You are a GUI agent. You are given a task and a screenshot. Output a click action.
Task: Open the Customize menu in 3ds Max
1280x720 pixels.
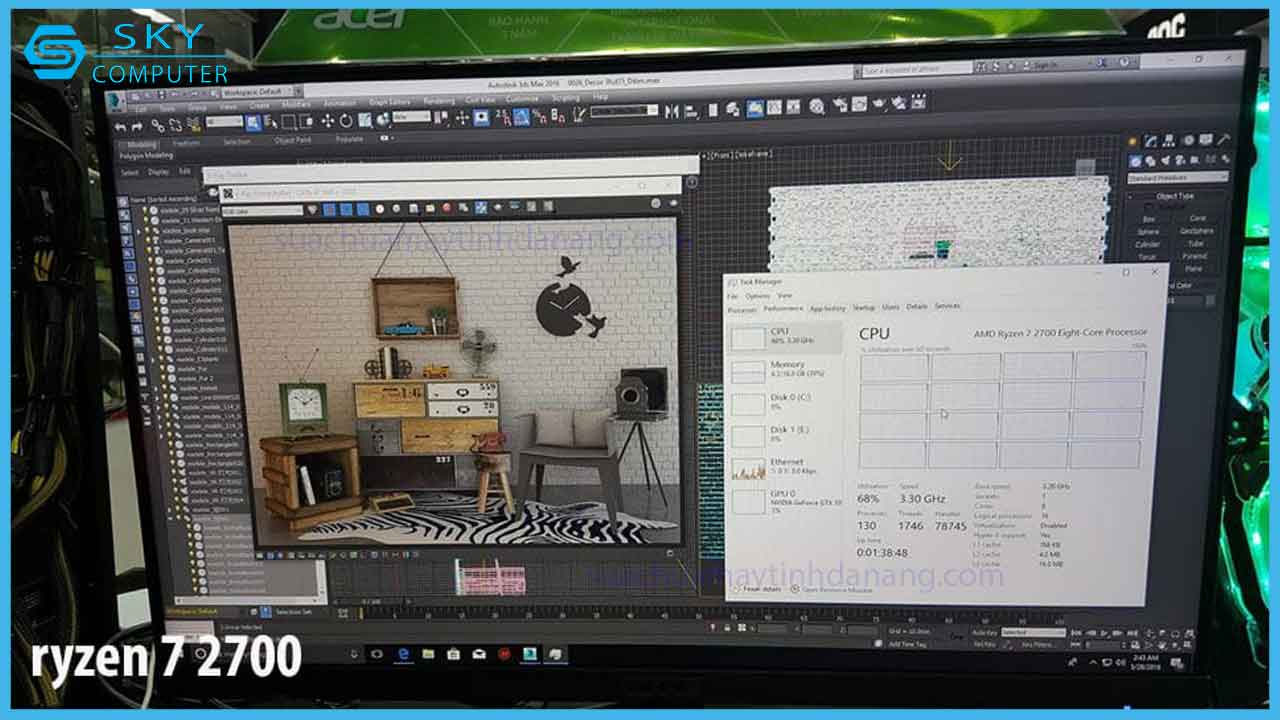pos(521,100)
